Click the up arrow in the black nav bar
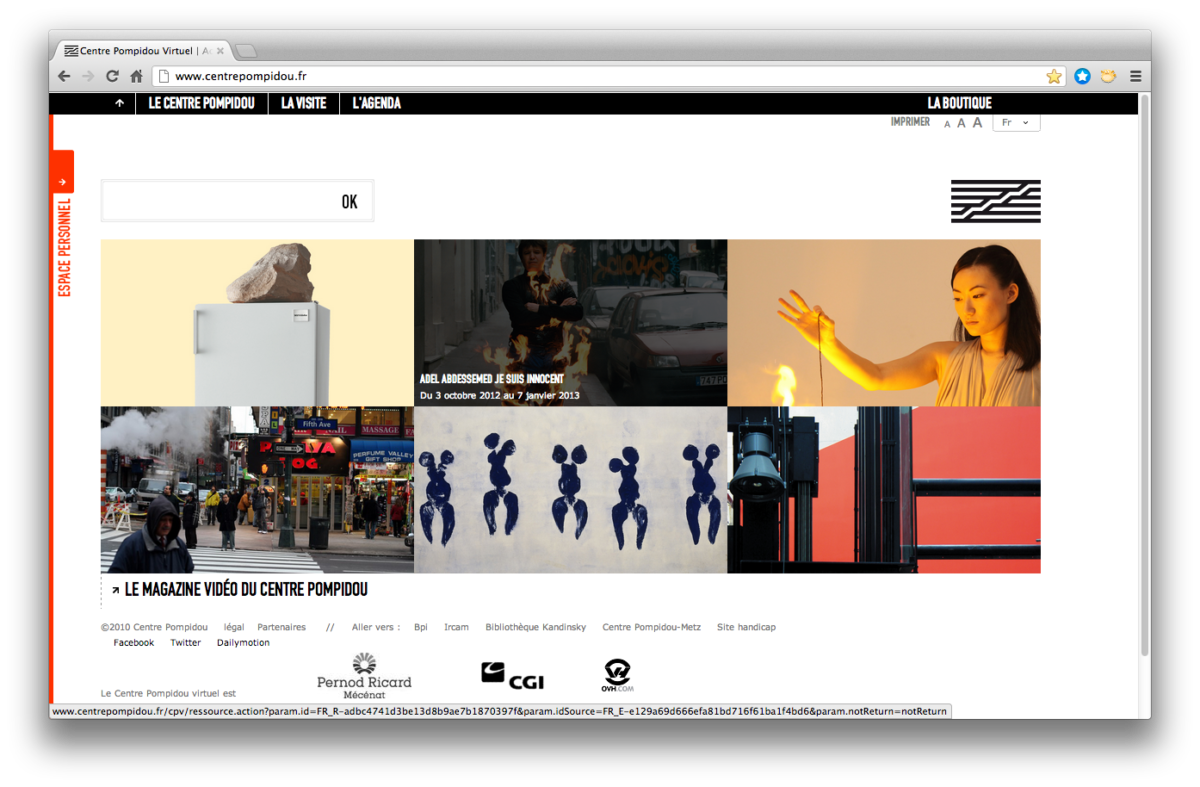The height and width of the screenshot is (787, 1200). click(119, 103)
